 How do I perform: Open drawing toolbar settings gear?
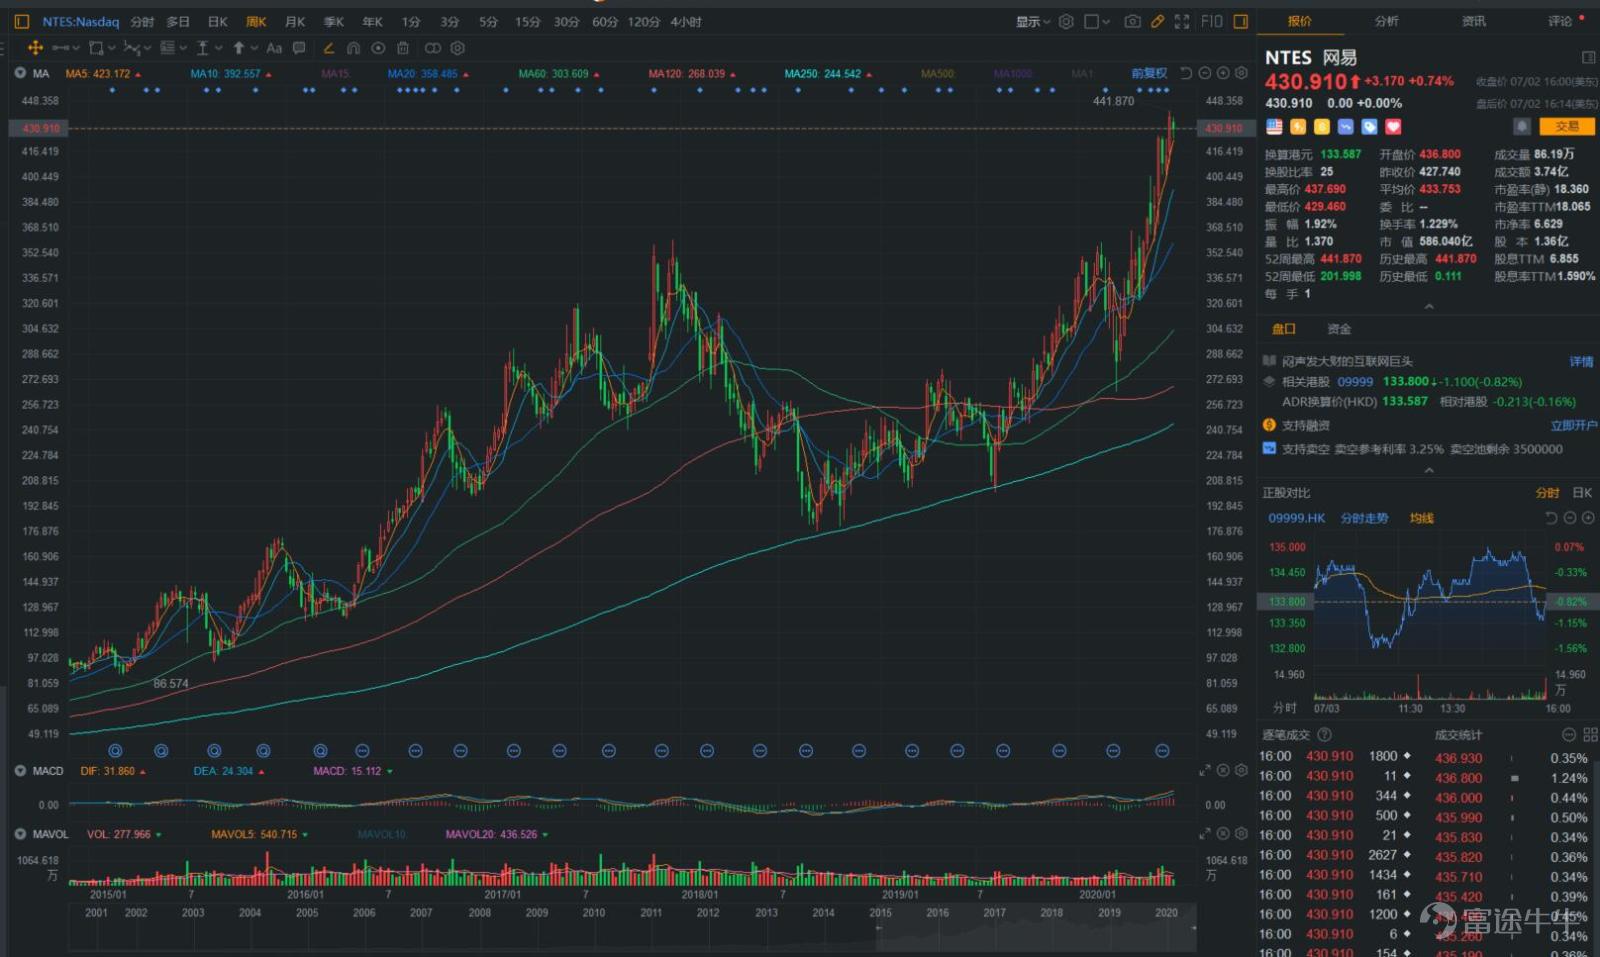pos(458,47)
